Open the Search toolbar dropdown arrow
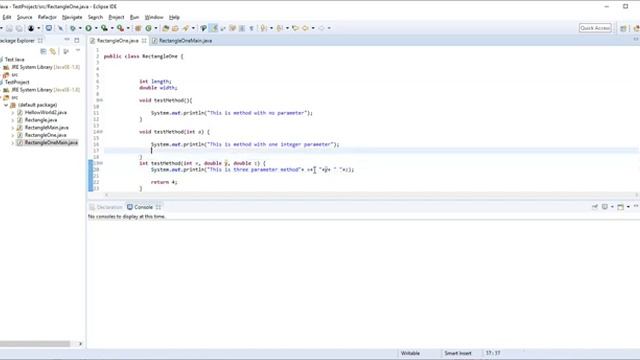 click(x=193, y=28)
